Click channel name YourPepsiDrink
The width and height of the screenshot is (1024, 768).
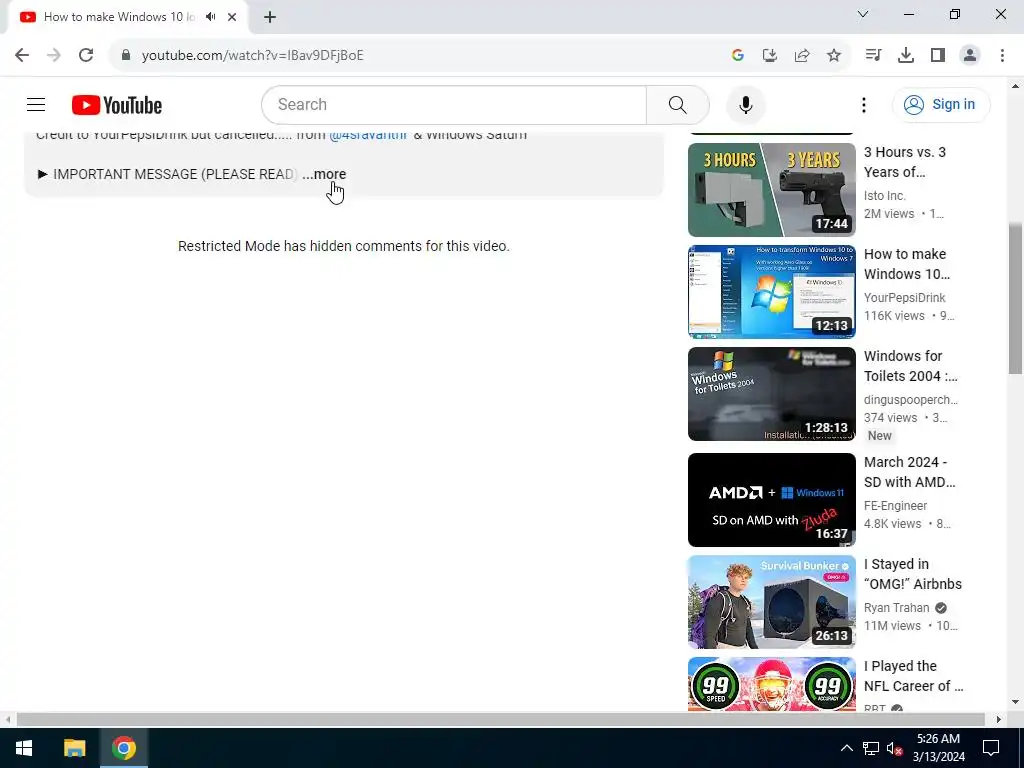tap(904, 297)
